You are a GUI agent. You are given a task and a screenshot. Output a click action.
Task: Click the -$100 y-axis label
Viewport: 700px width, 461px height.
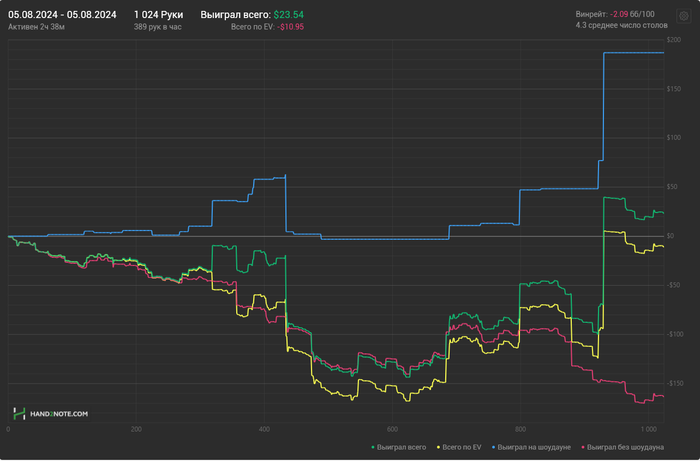(675, 334)
